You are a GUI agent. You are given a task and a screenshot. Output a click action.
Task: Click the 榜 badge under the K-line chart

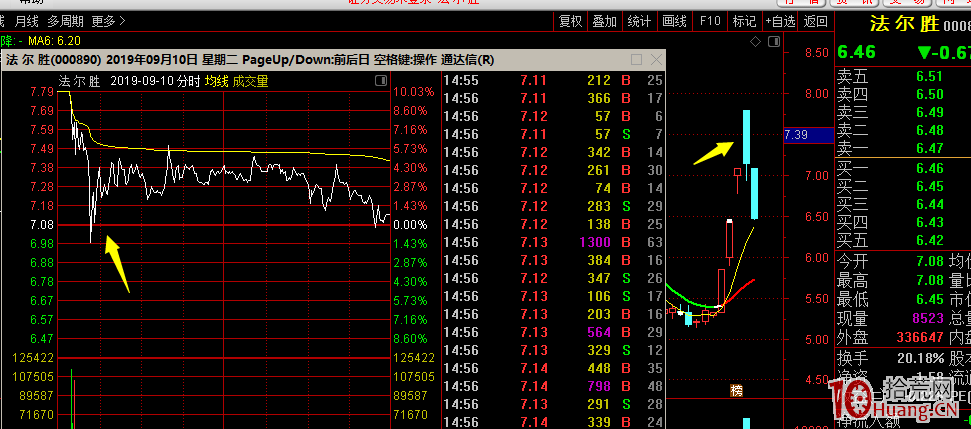tap(736, 391)
